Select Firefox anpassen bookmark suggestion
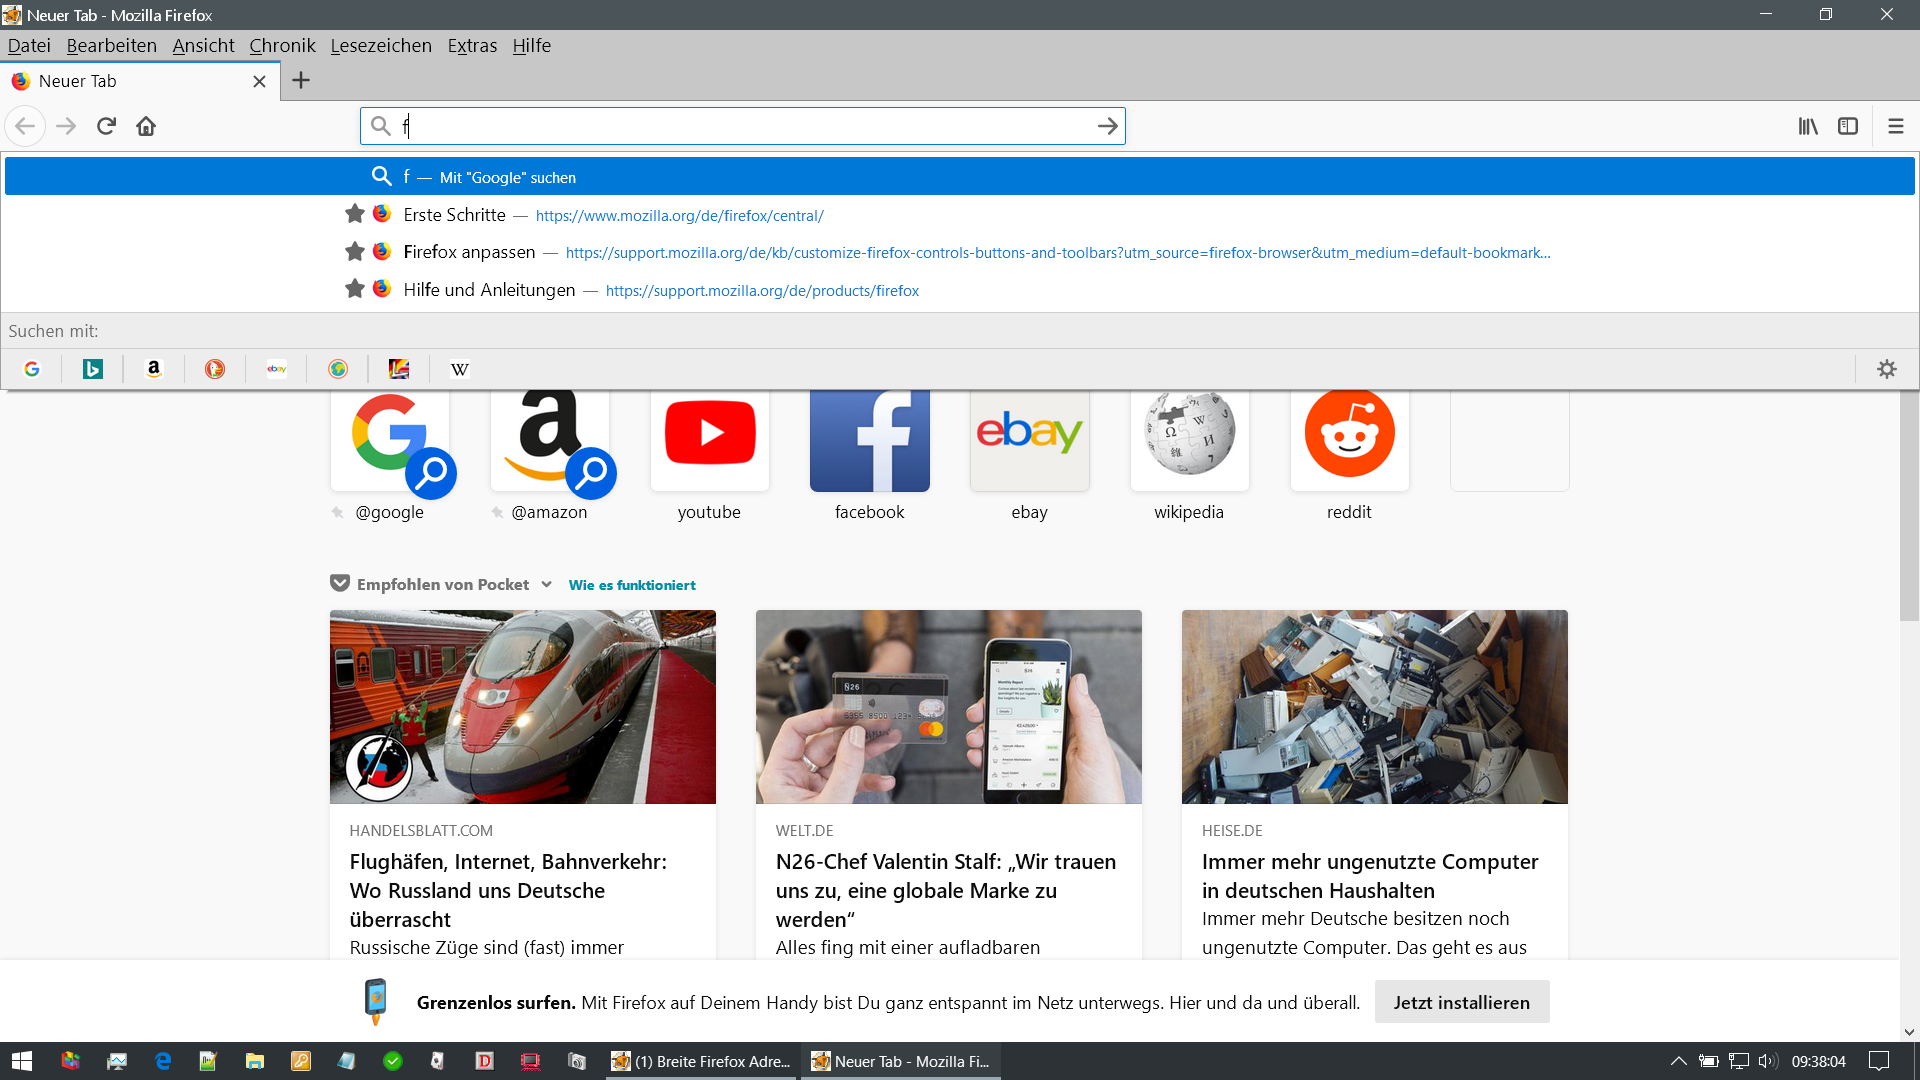Screen dimensions: 1920x1080 [x=469, y=252]
